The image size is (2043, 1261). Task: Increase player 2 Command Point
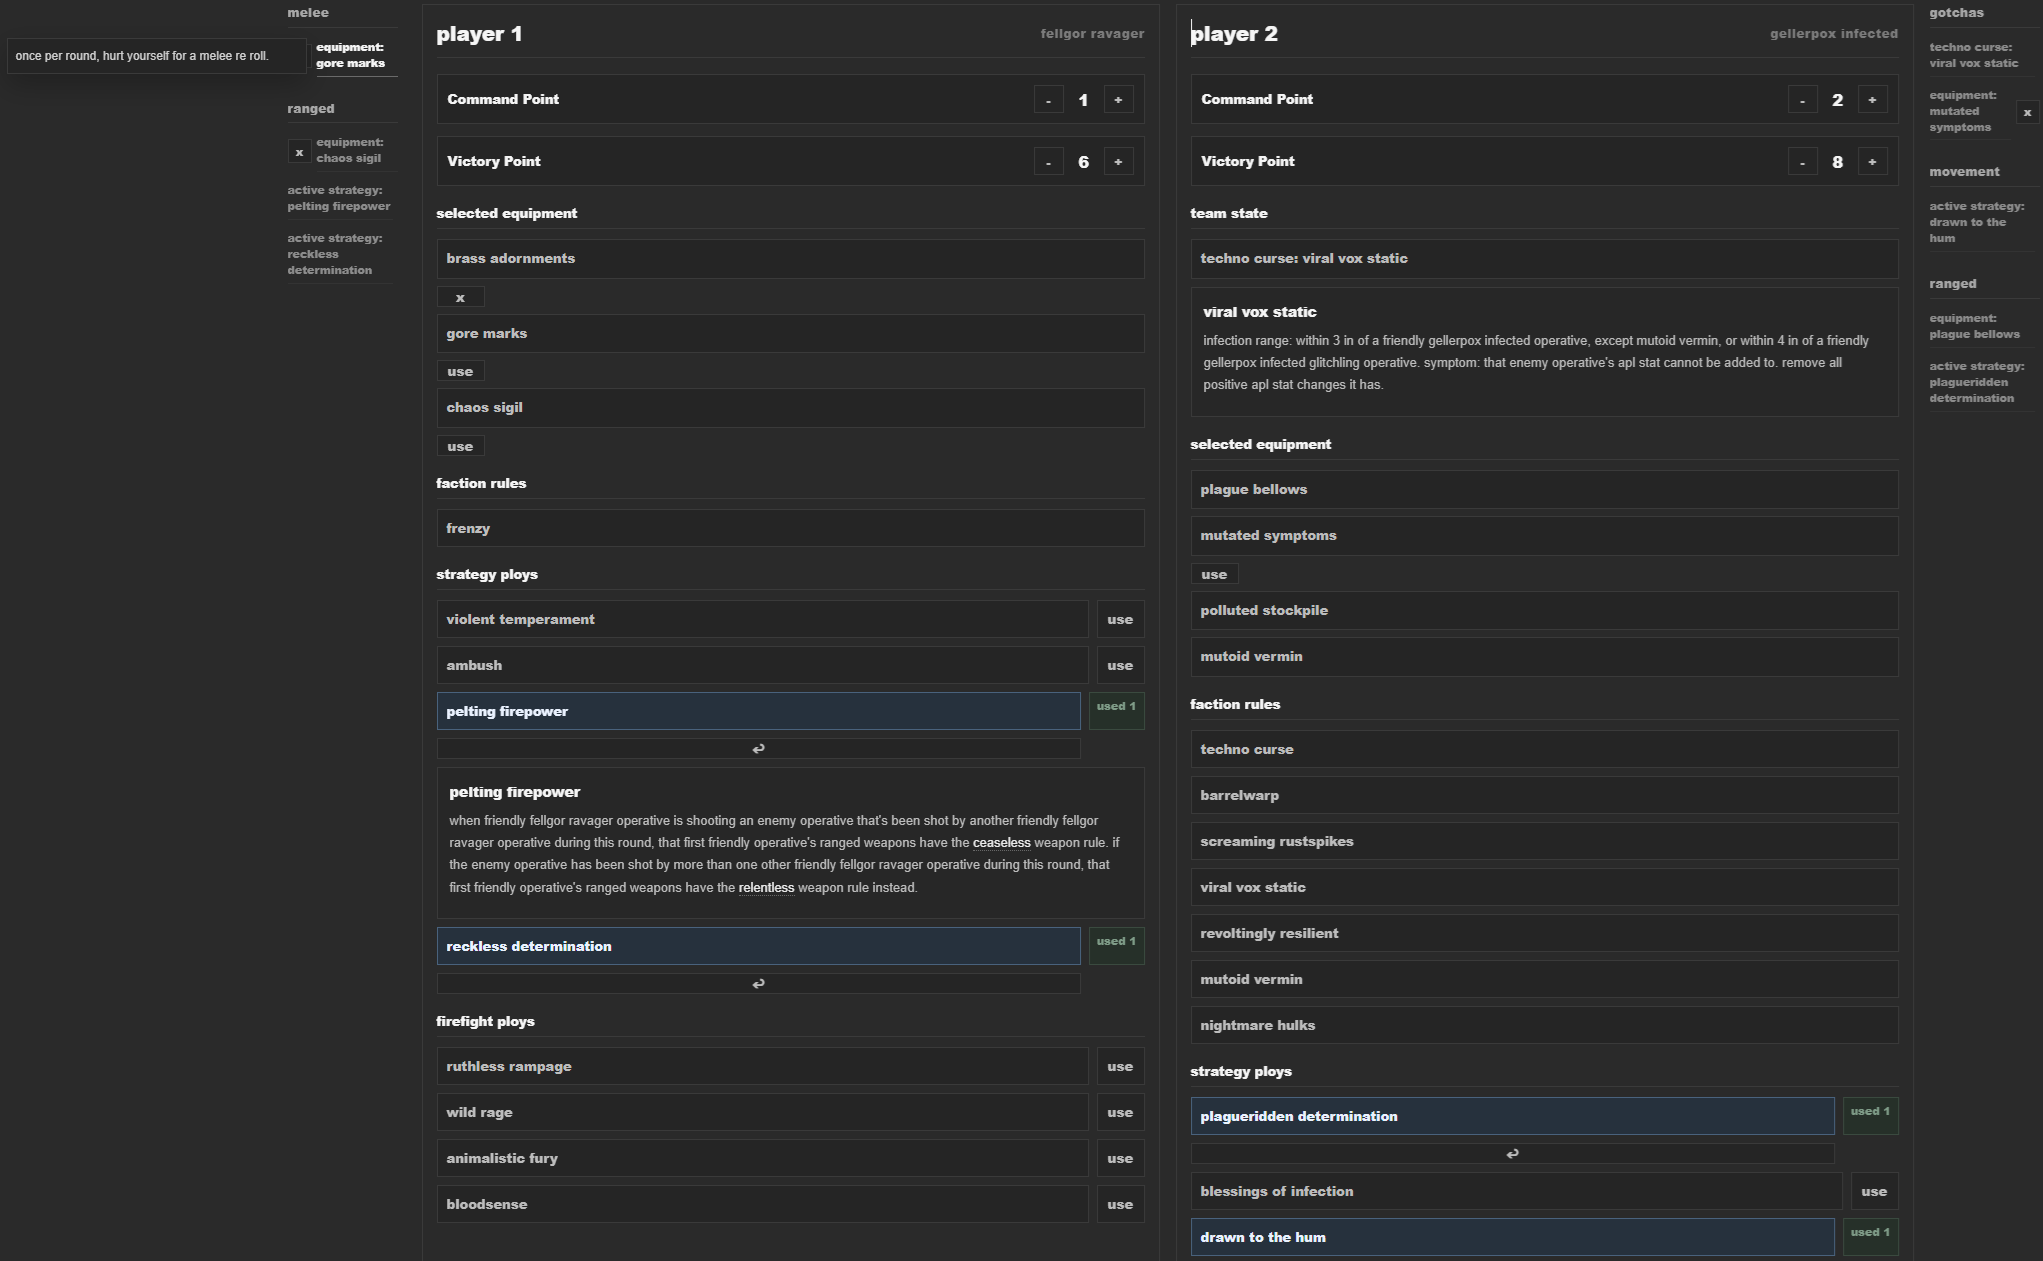point(1872,100)
